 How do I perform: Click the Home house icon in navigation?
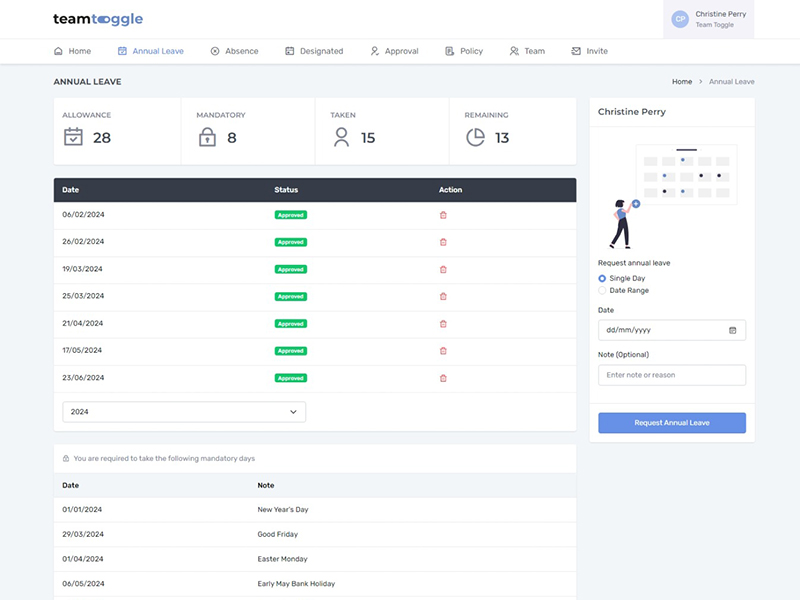[x=58, y=51]
